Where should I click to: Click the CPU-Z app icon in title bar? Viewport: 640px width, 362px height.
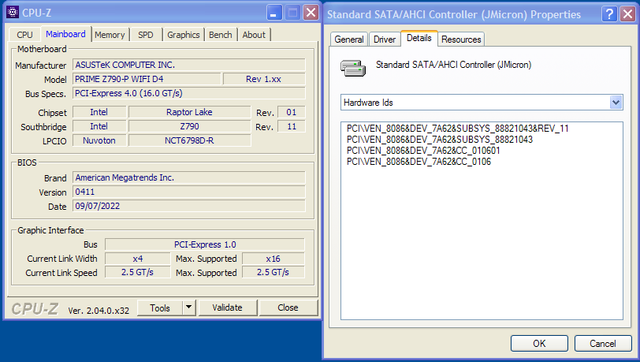pyautogui.click(x=13, y=12)
